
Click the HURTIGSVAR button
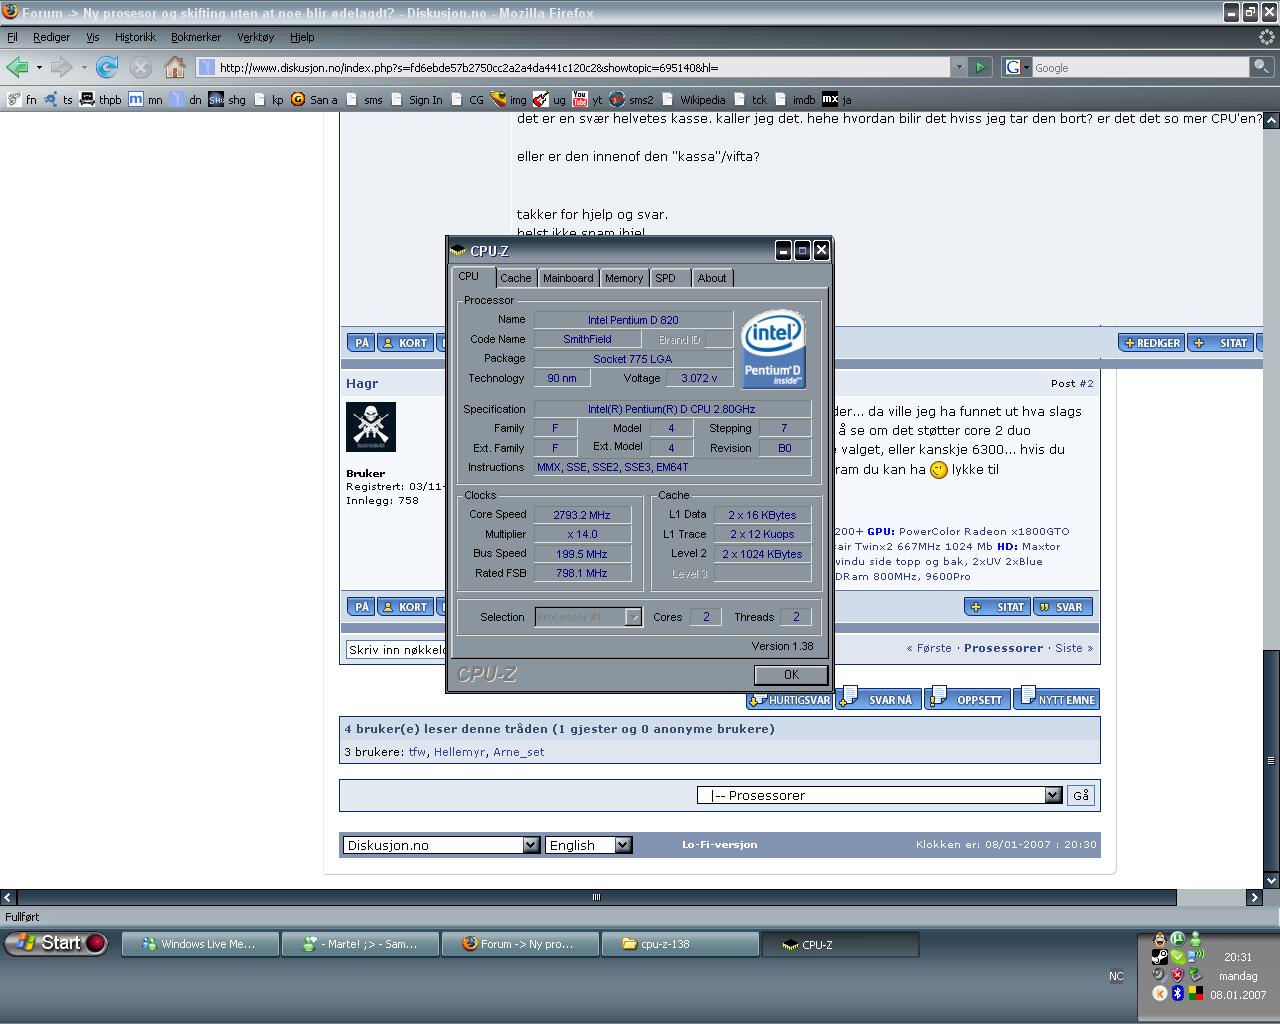pyautogui.click(x=790, y=699)
